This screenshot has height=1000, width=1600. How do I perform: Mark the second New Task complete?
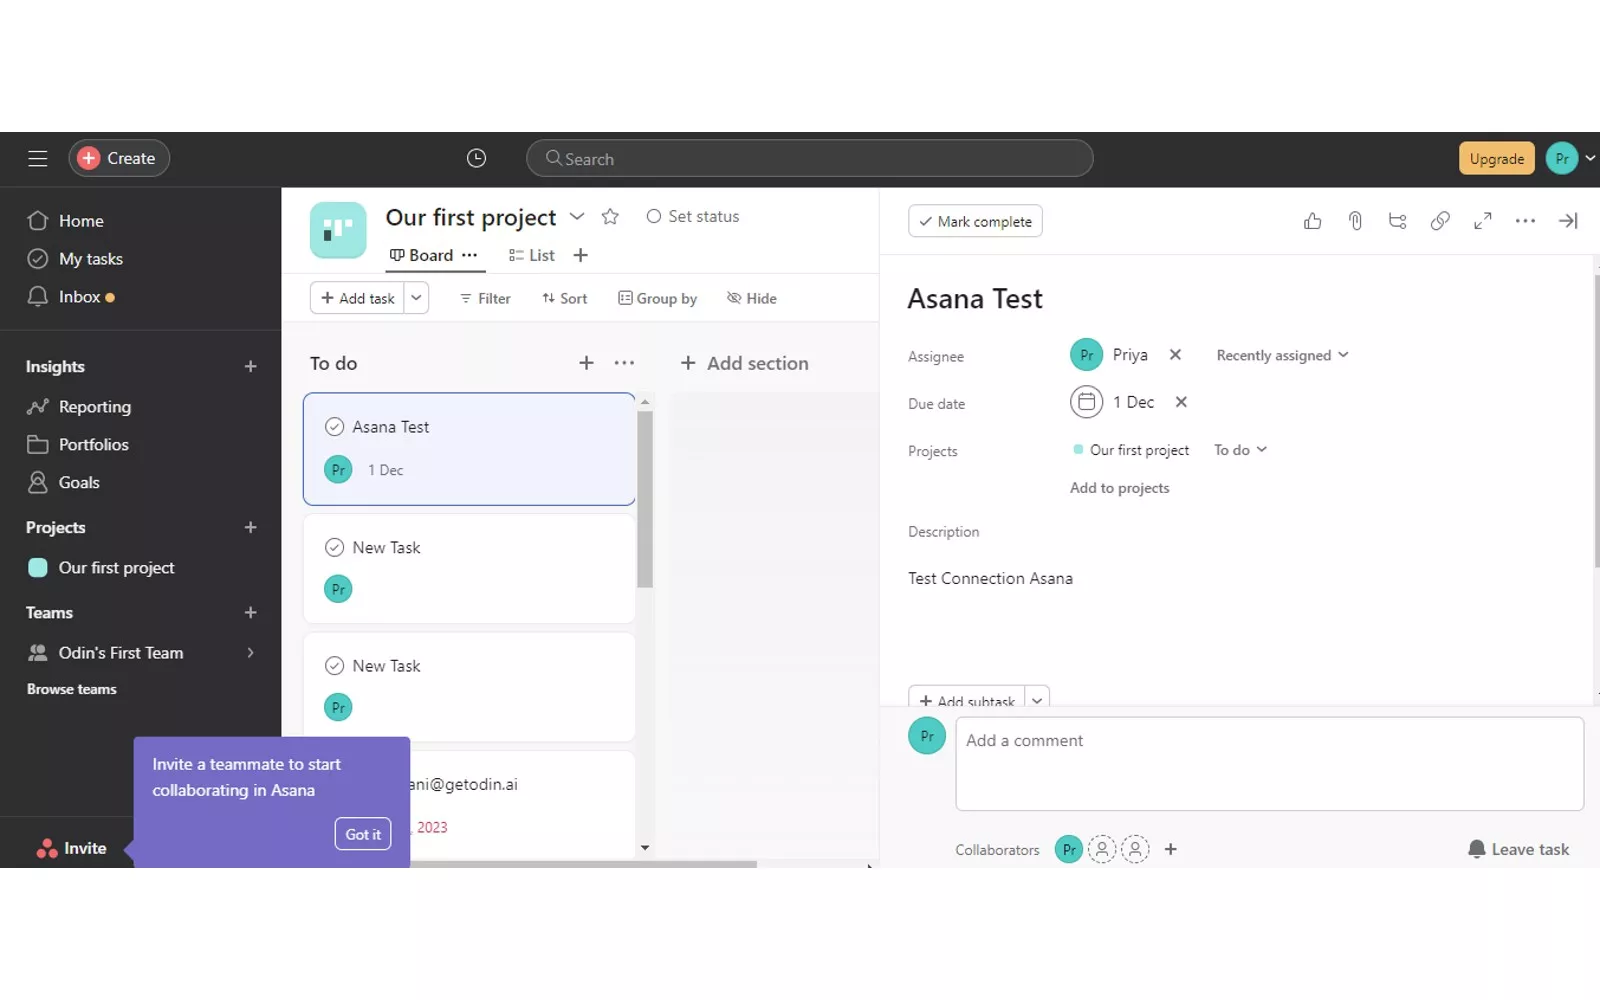point(334,666)
